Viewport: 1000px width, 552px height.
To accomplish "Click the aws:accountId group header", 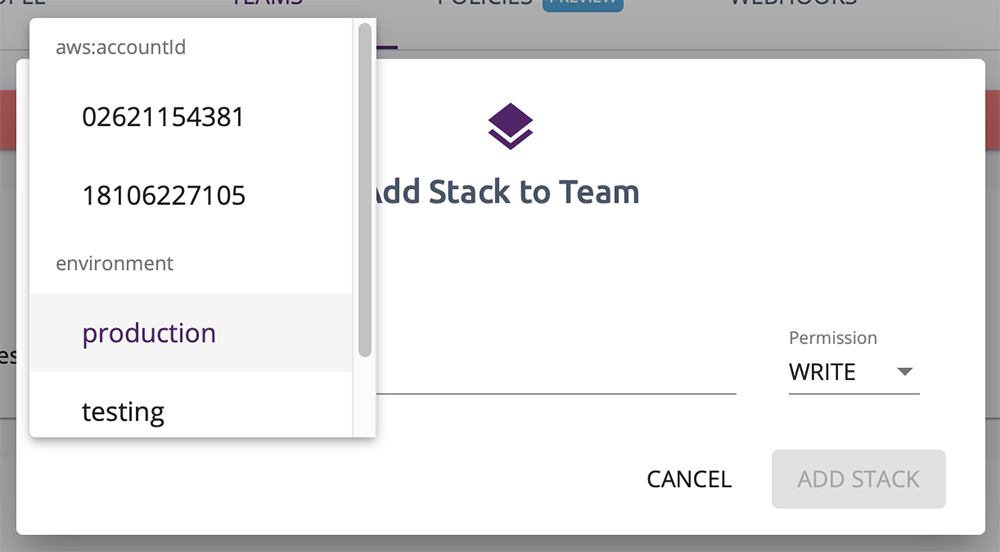I will (x=120, y=47).
